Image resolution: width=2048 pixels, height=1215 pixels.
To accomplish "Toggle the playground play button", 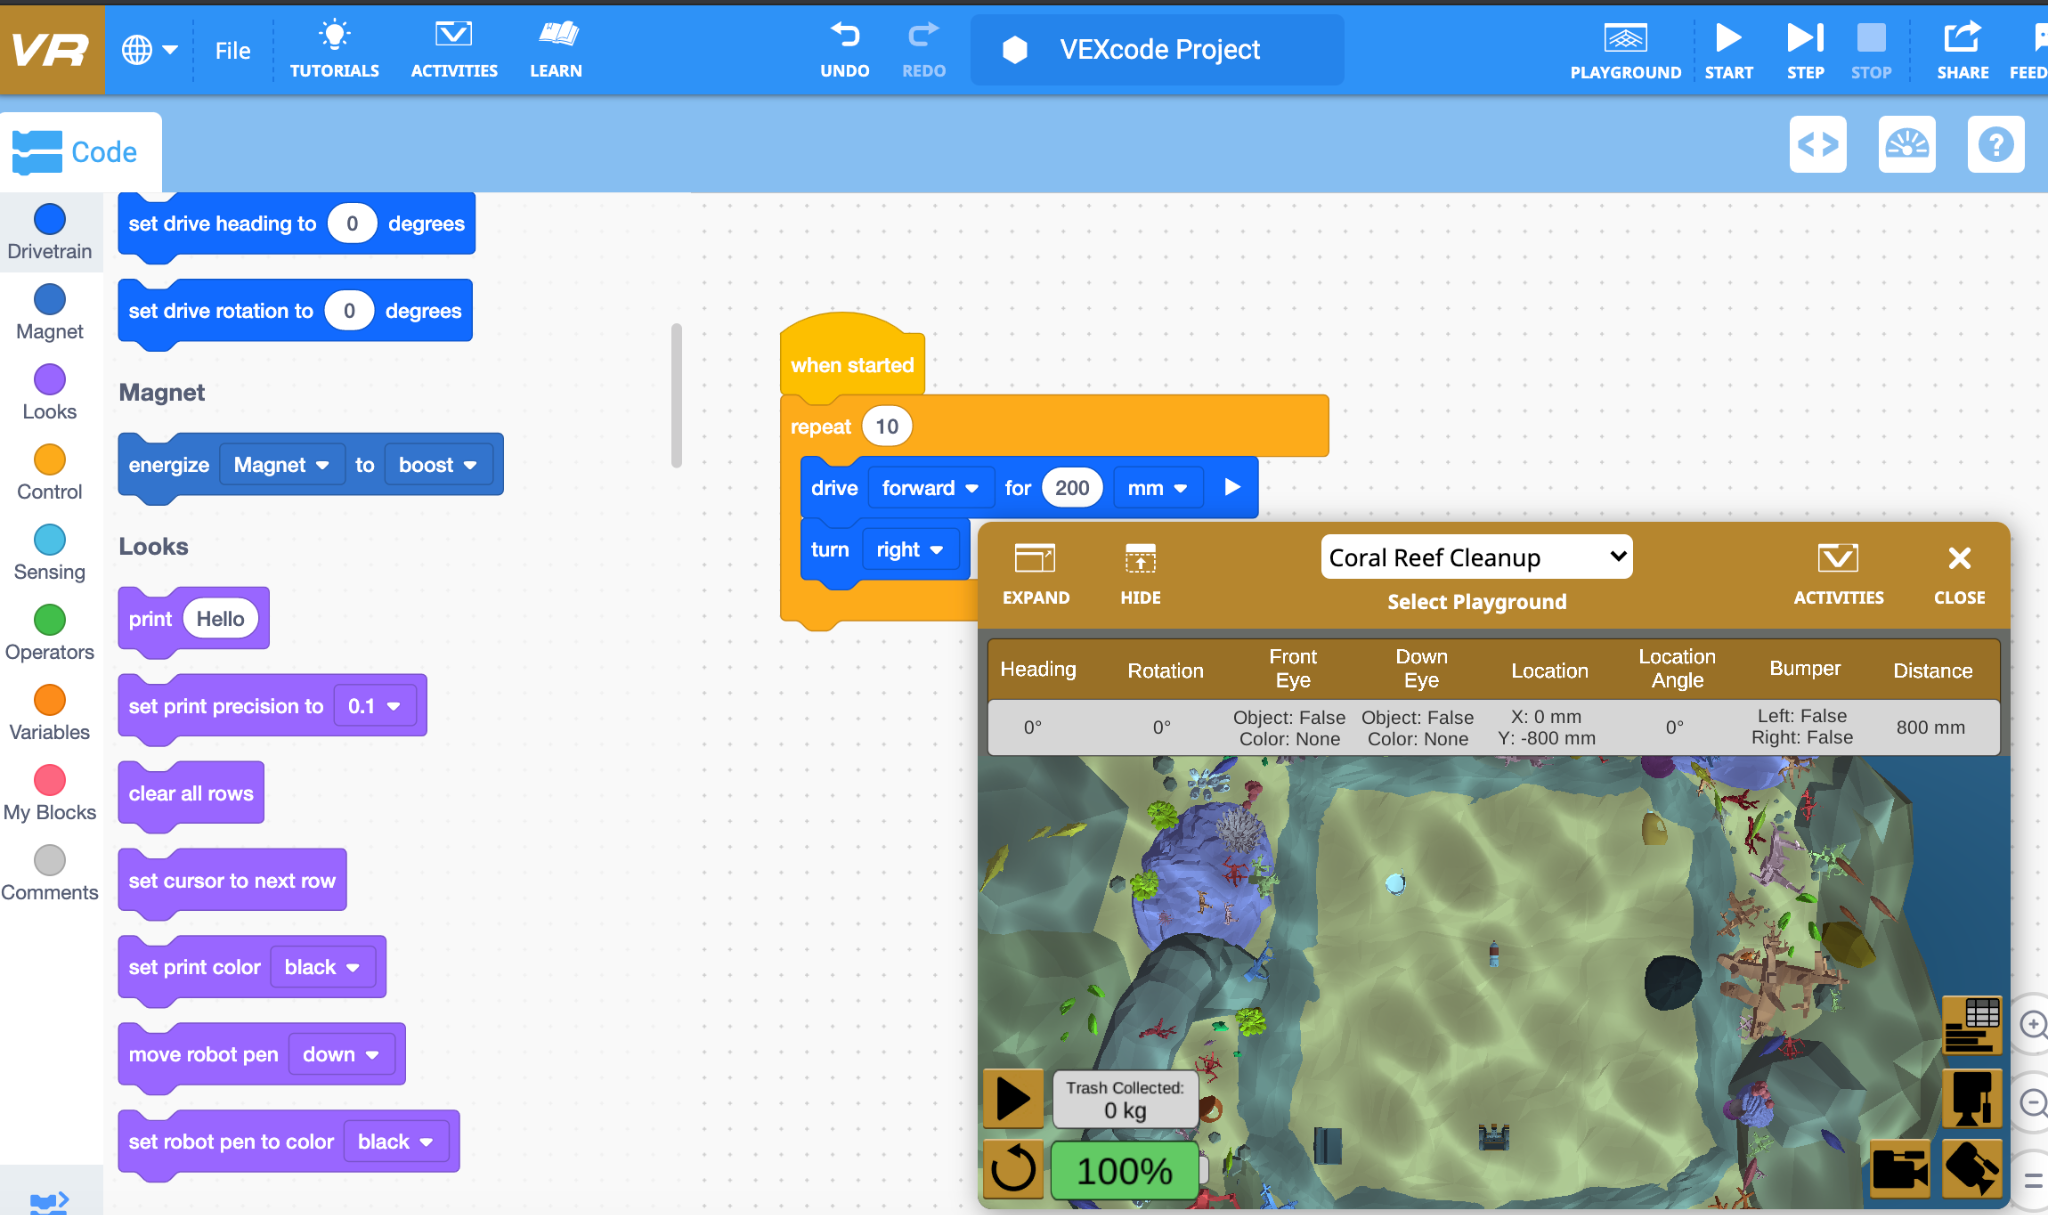I will [x=1012, y=1097].
